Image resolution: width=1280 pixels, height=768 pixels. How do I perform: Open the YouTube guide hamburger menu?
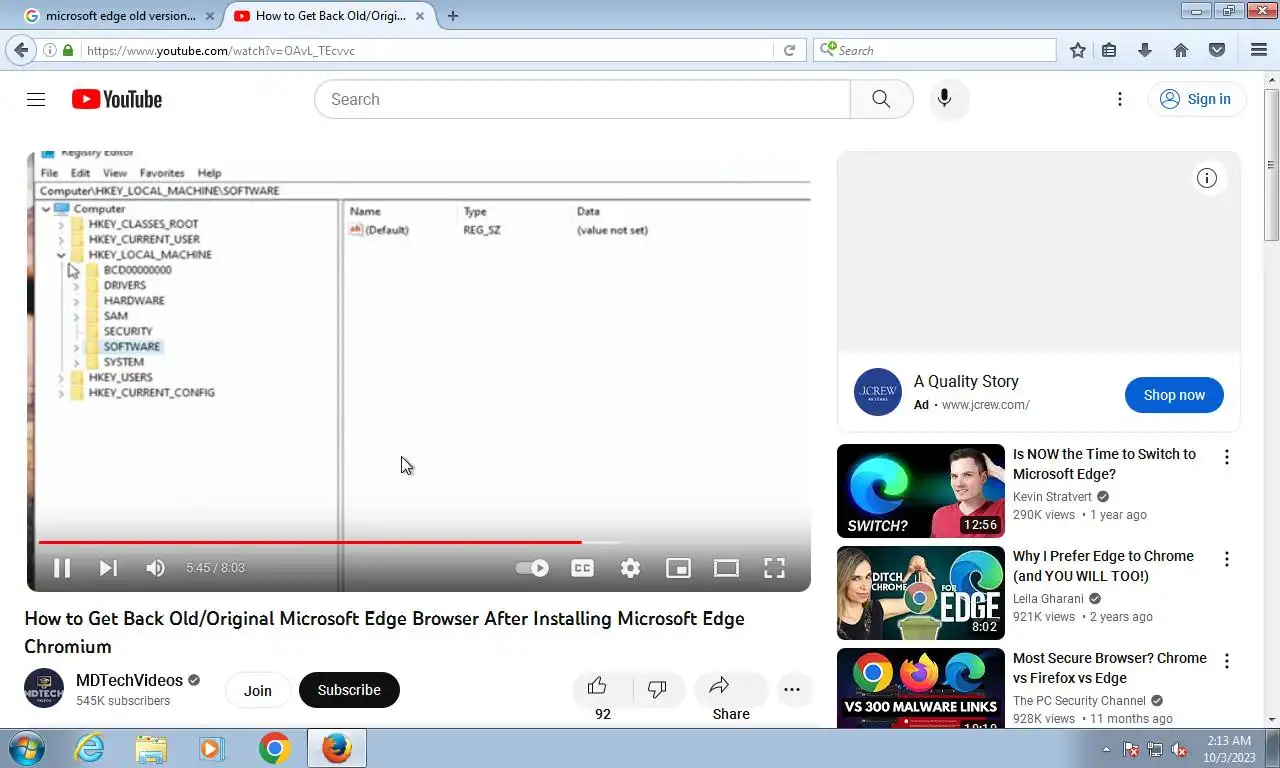36,99
